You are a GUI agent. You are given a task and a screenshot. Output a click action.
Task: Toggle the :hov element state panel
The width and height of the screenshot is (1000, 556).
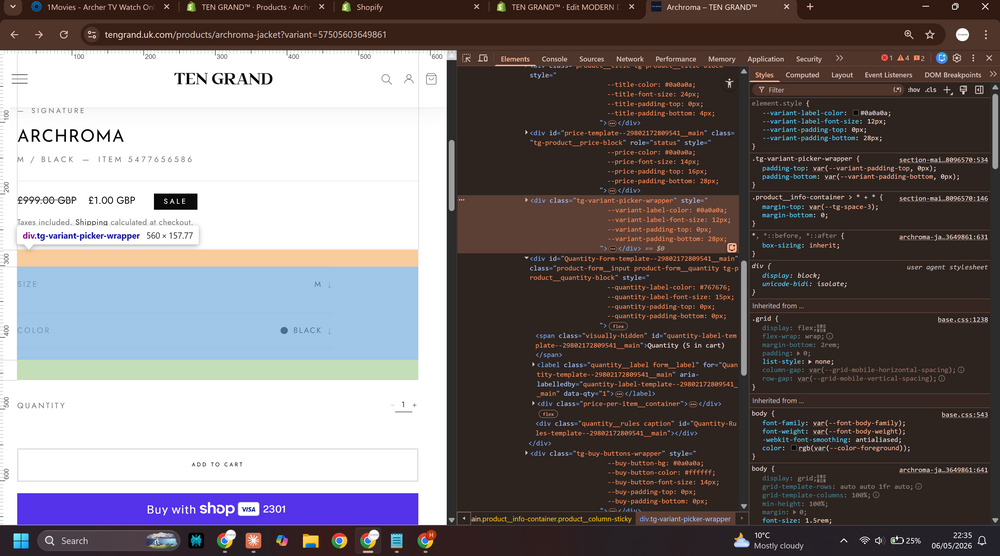coord(914,90)
